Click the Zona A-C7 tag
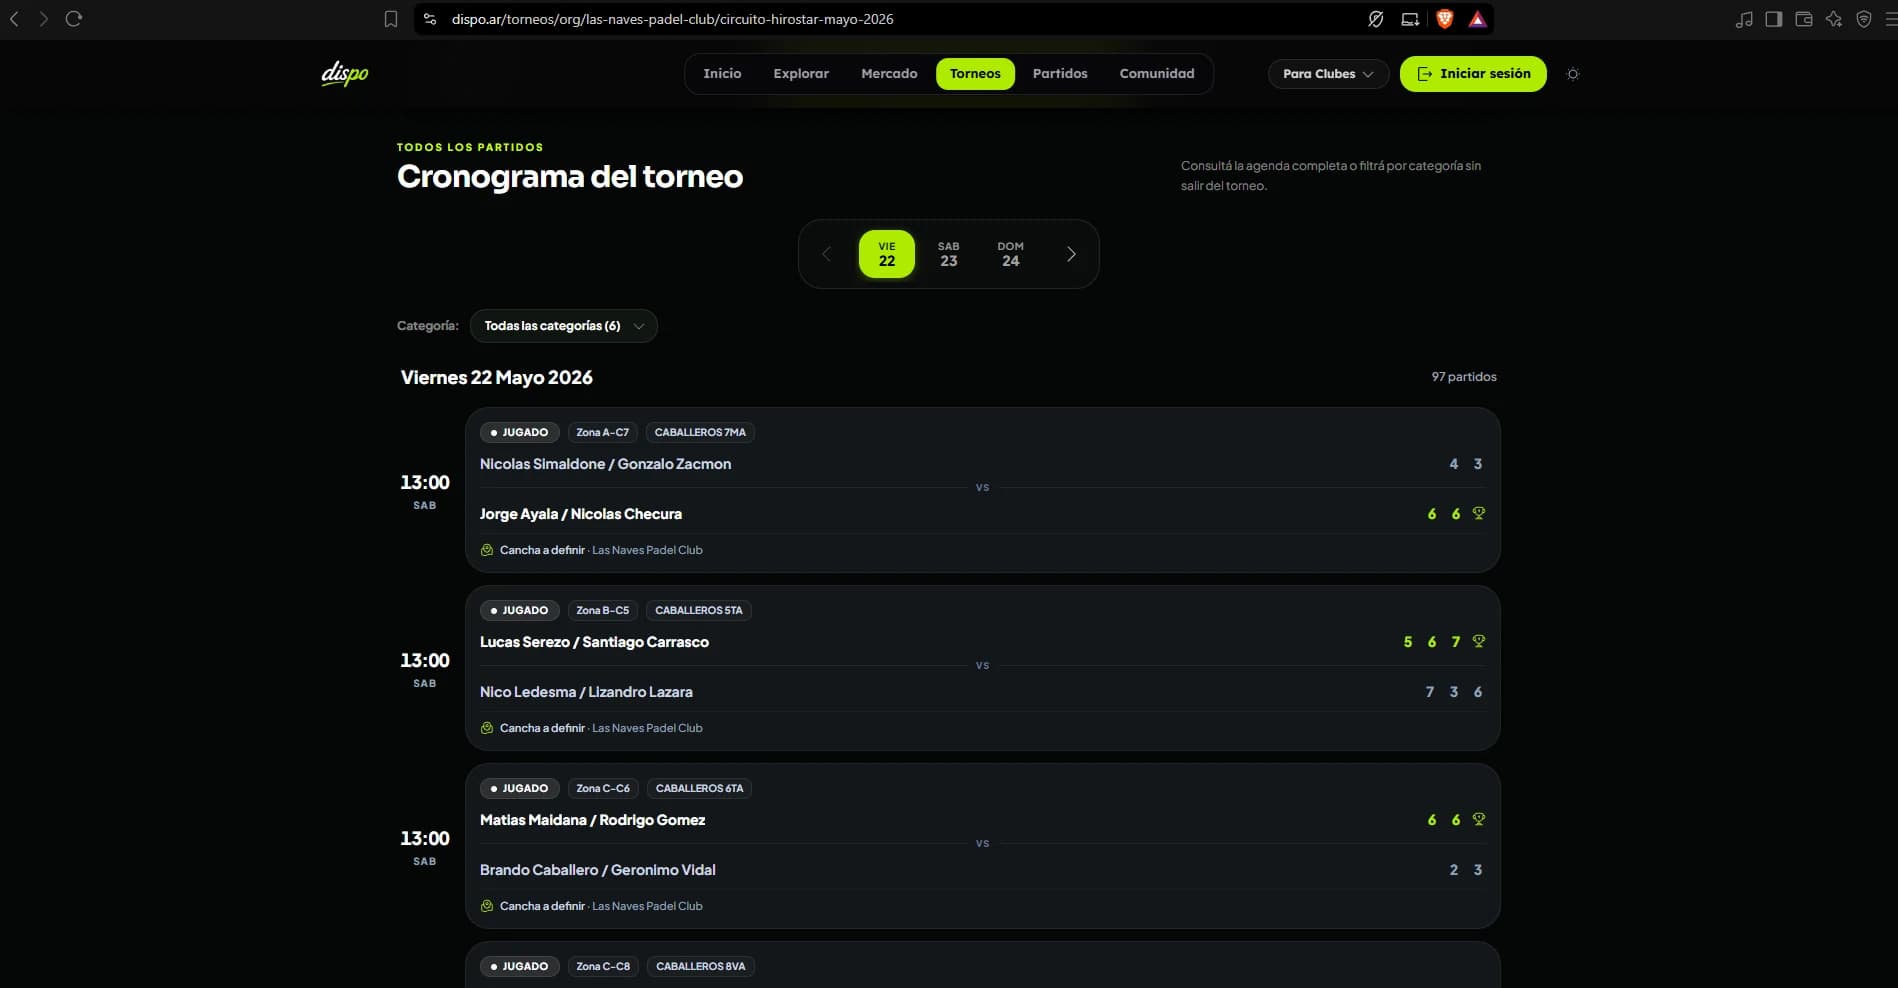 602,432
